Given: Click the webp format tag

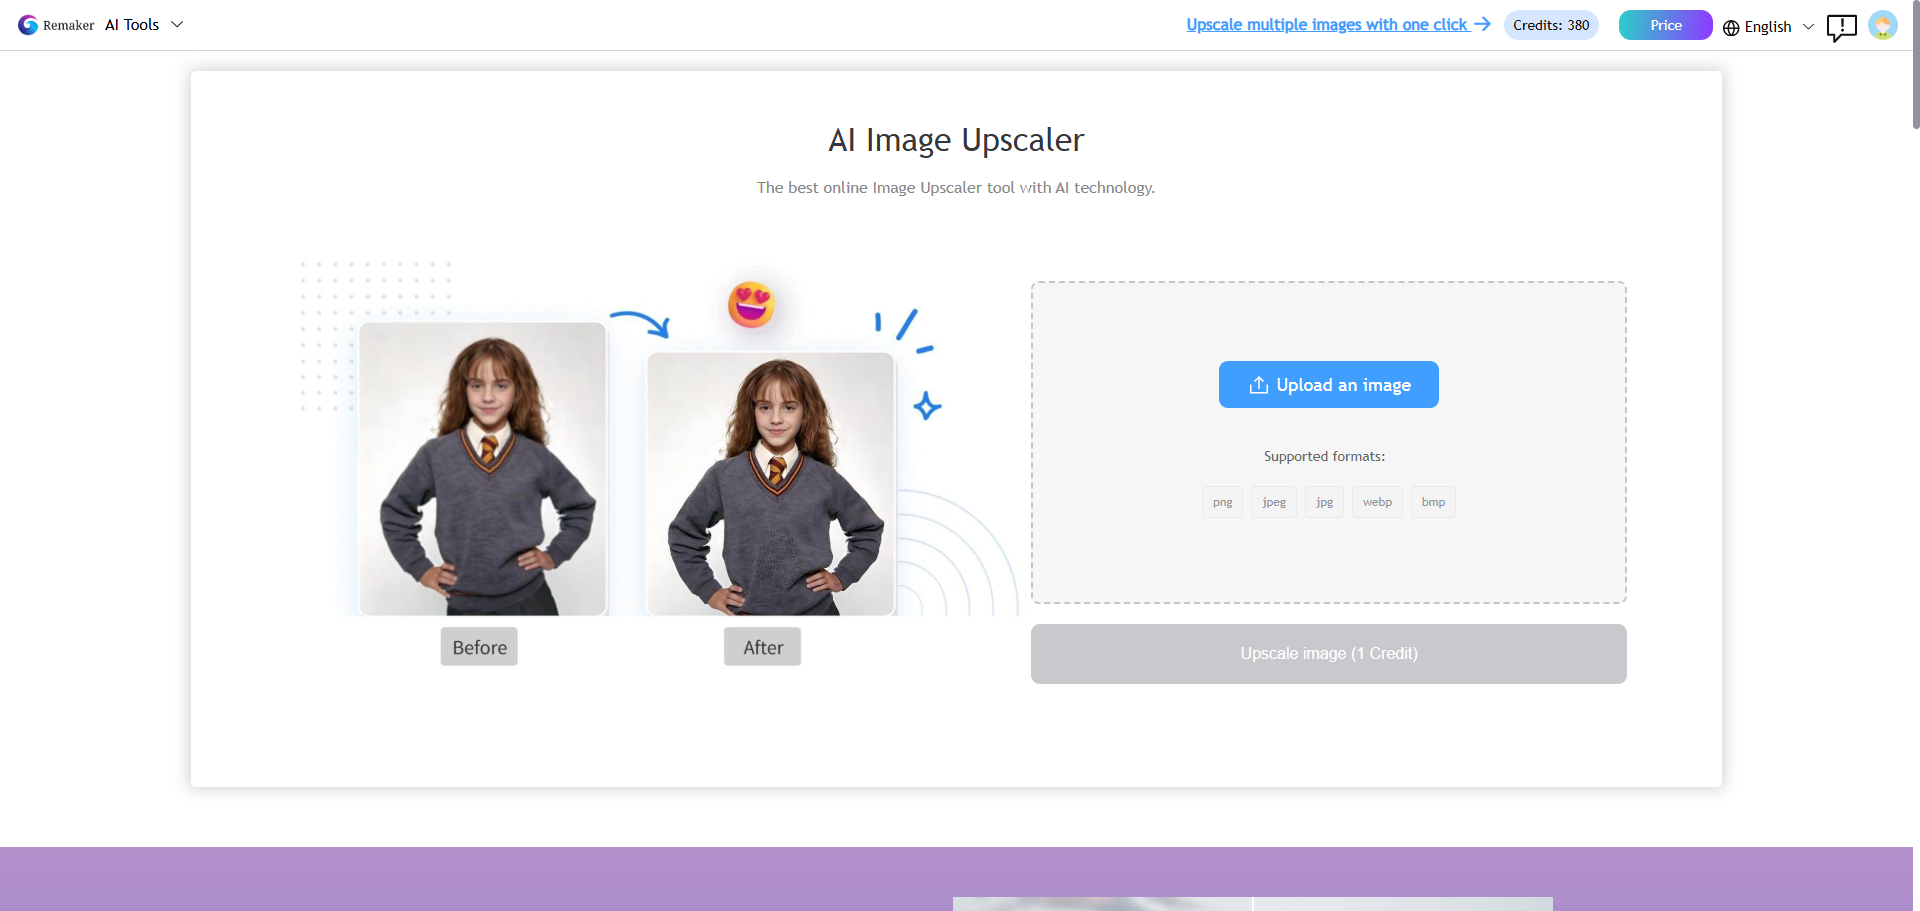Looking at the screenshot, I should (x=1377, y=502).
